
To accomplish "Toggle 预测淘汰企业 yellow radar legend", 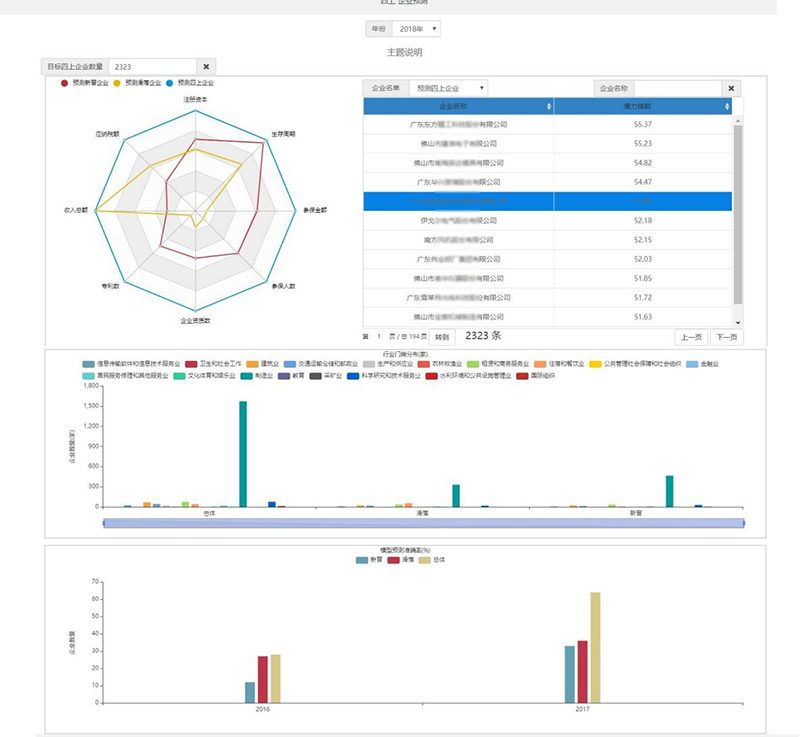I will click(137, 83).
